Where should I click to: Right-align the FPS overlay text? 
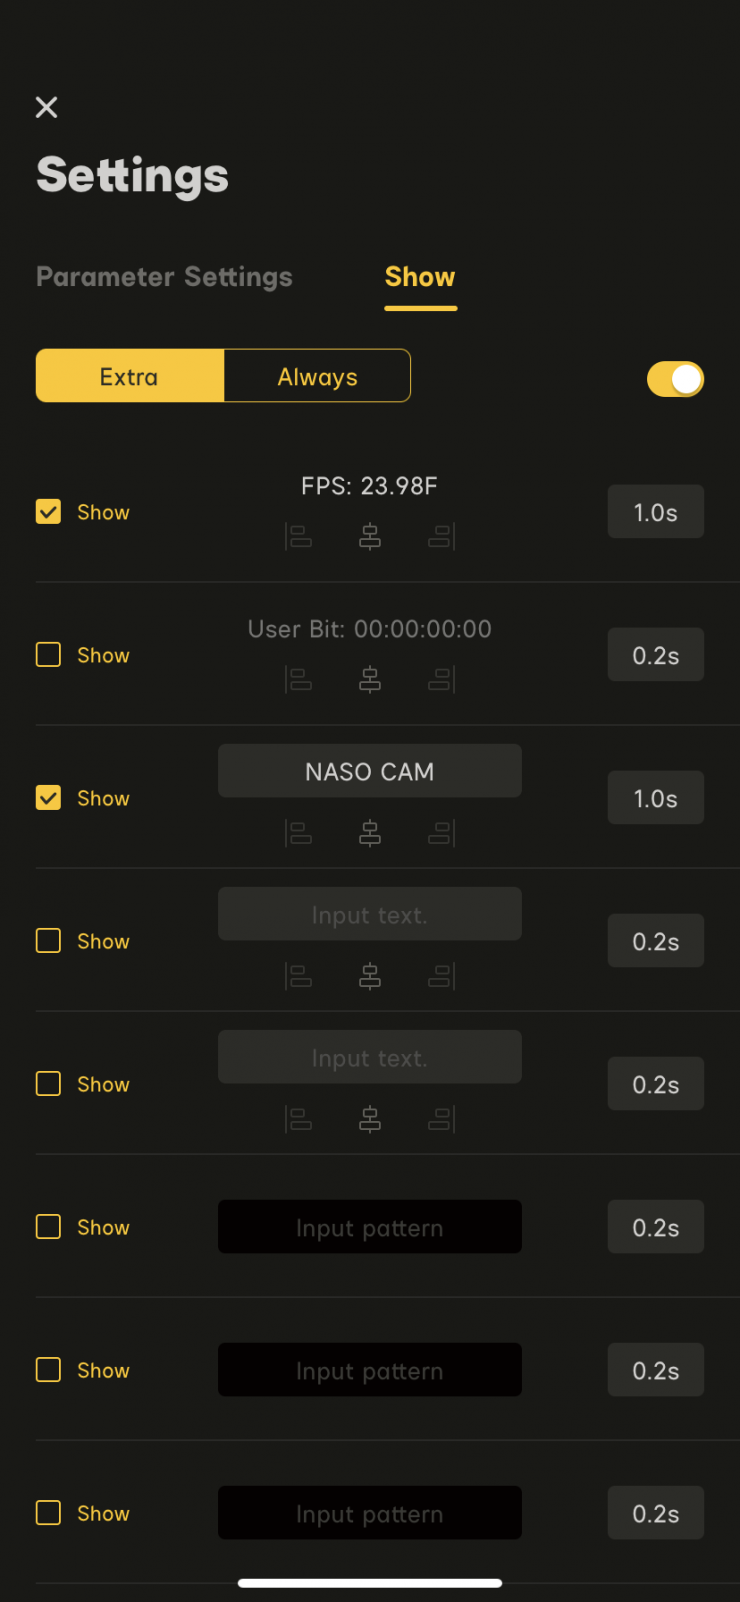[x=441, y=537]
